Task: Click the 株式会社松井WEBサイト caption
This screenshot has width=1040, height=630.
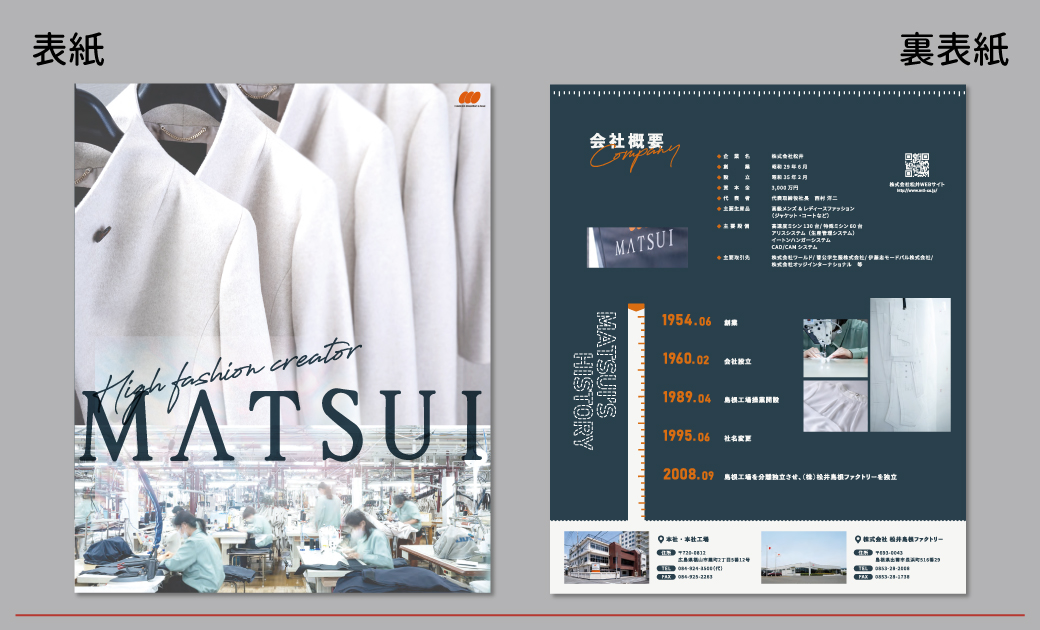Action: [x=917, y=184]
